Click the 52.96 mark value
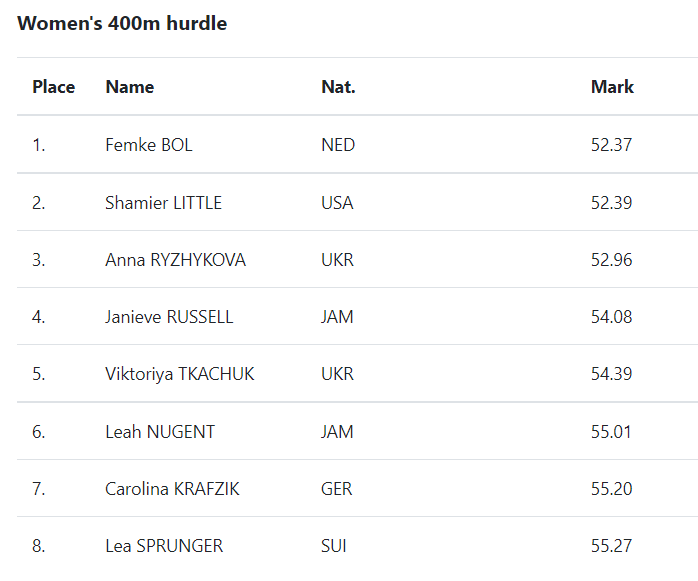This screenshot has height=581, width=698. coord(611,260)
